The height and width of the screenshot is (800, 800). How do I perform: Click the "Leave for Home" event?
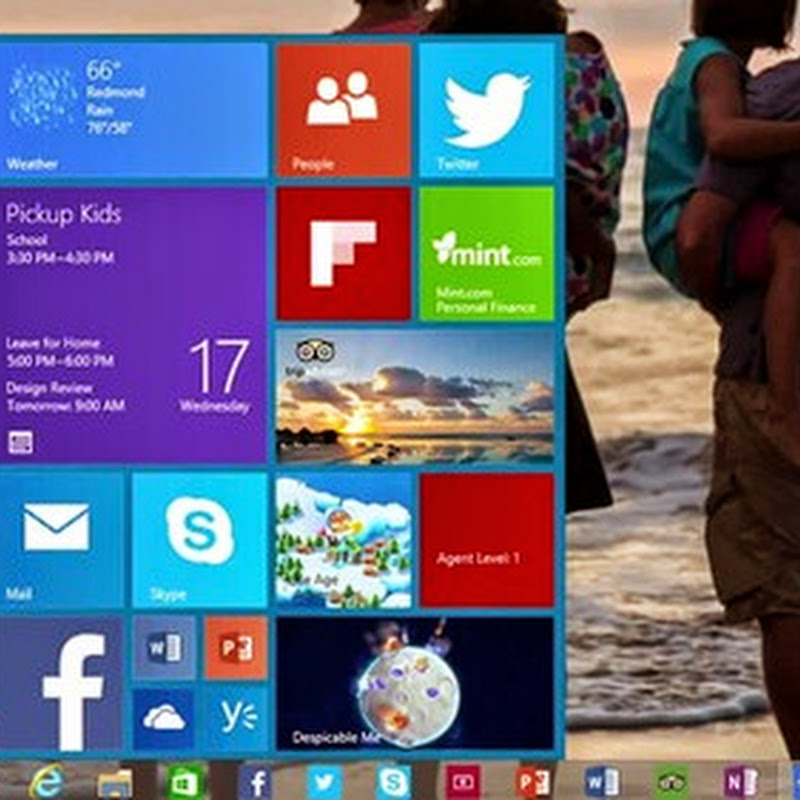53,343
